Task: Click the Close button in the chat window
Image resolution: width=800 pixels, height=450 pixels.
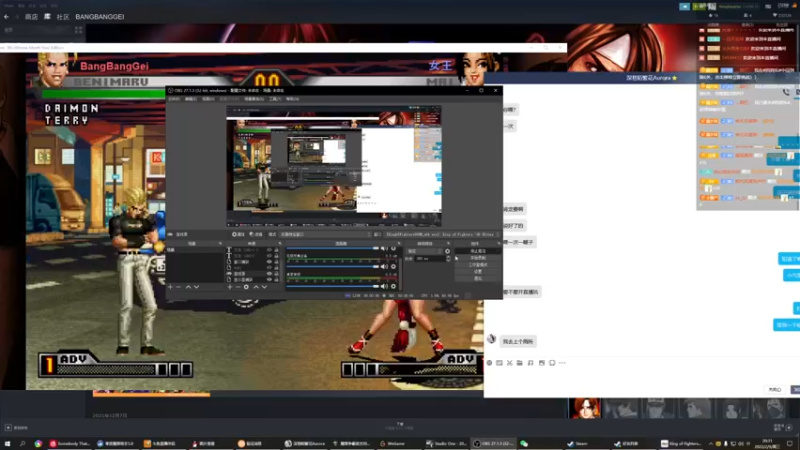Action: 774,389
